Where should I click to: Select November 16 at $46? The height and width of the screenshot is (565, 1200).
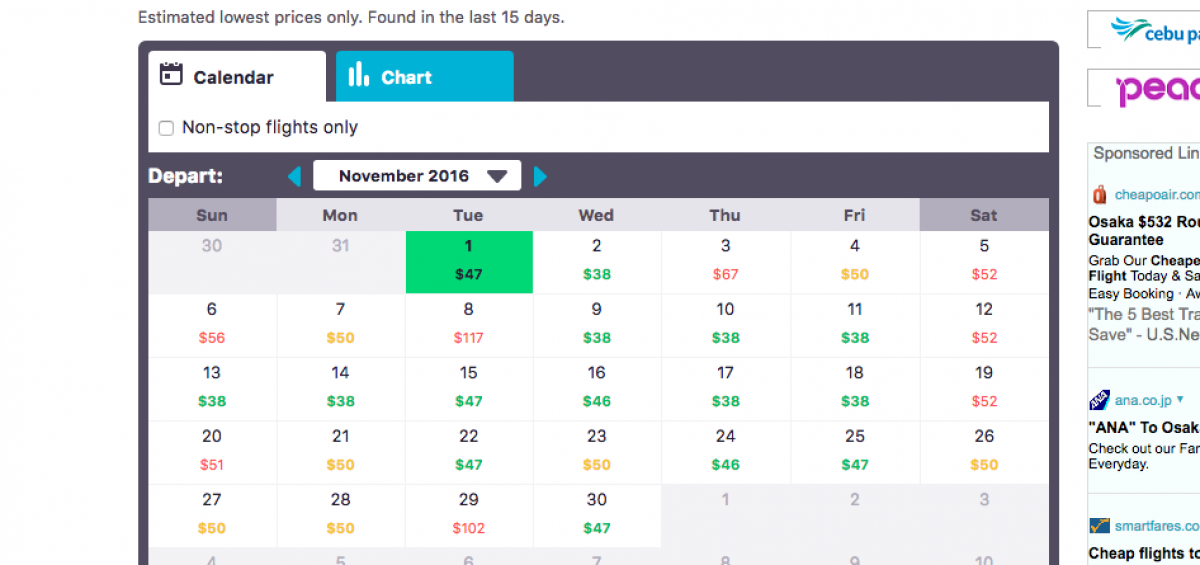(x=597, y=387)
